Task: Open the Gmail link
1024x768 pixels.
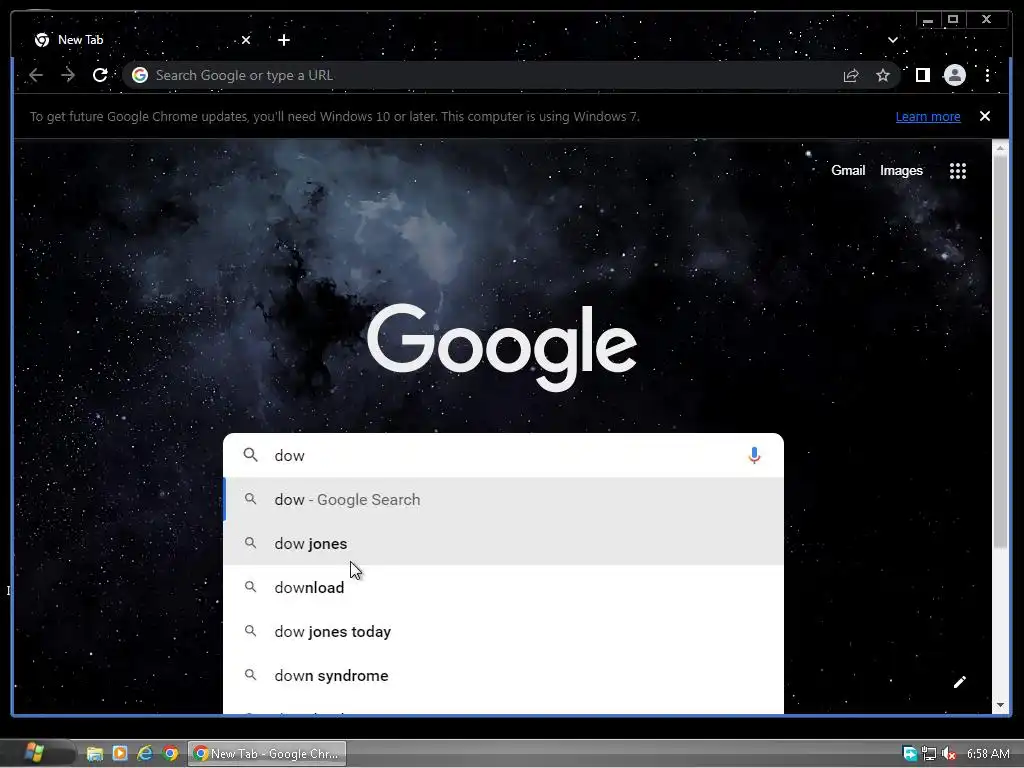Action: tap(848, 170)
